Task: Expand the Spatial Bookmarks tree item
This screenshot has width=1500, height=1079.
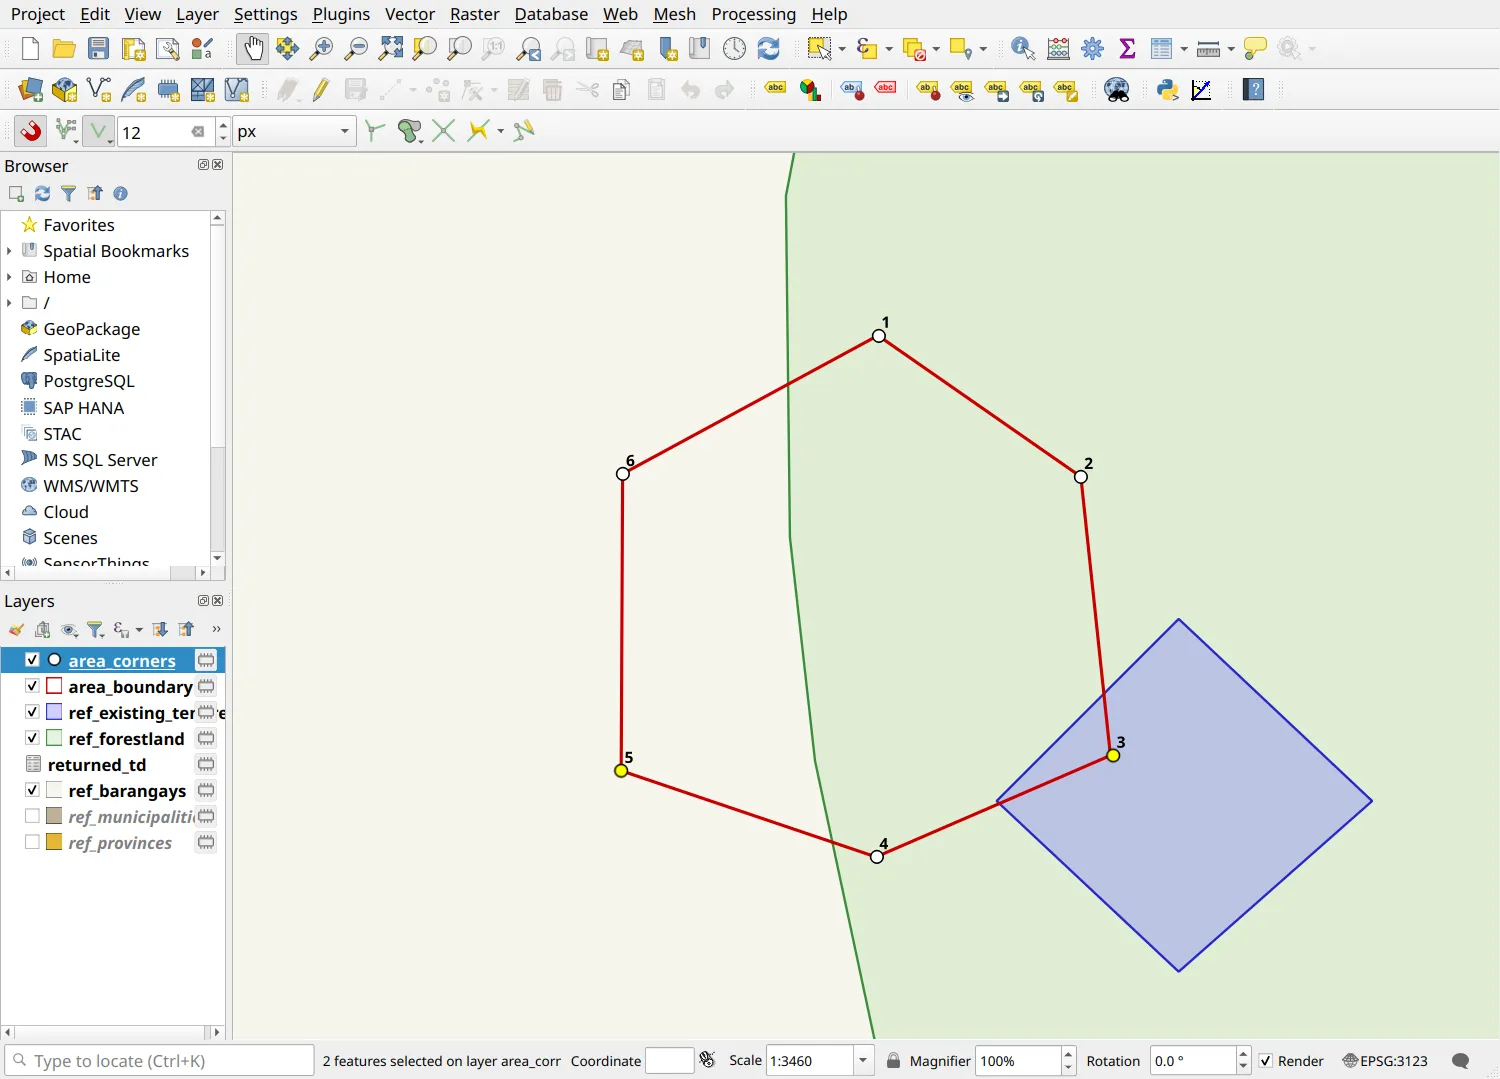Action: pos(9,251)
